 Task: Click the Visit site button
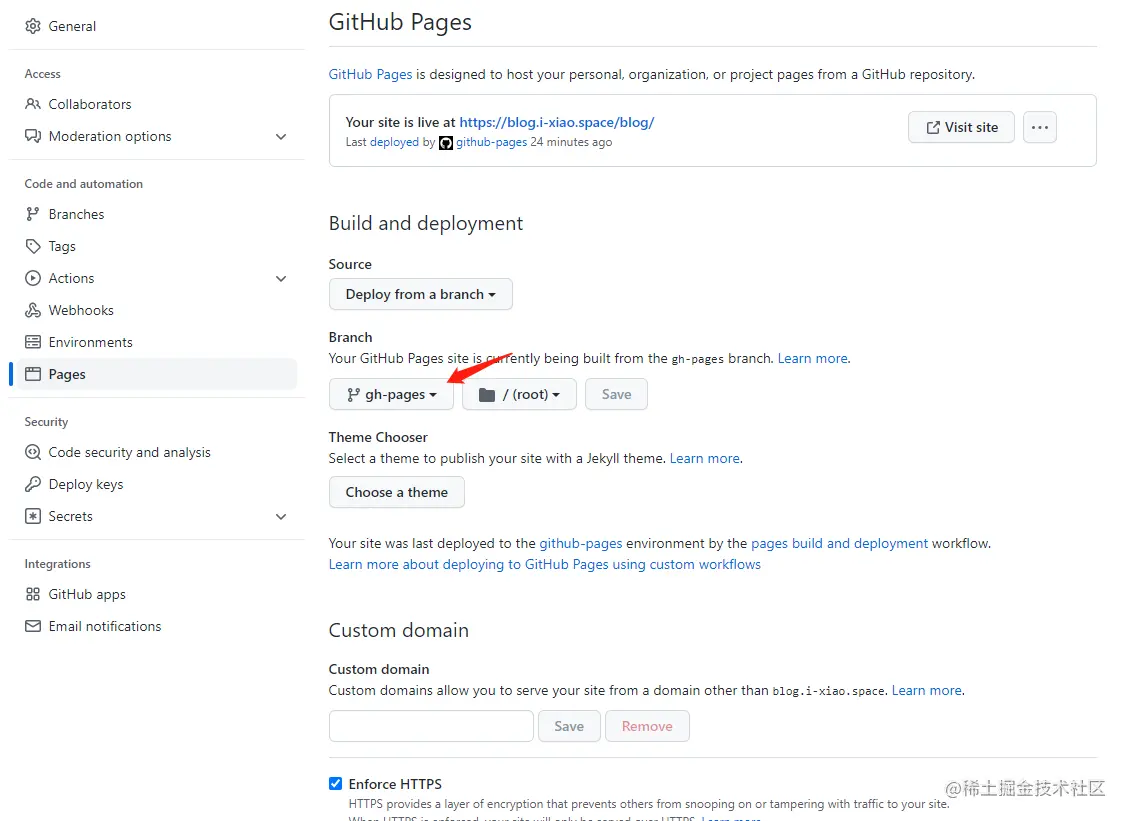pyautogui.click(x=961, y=127)
